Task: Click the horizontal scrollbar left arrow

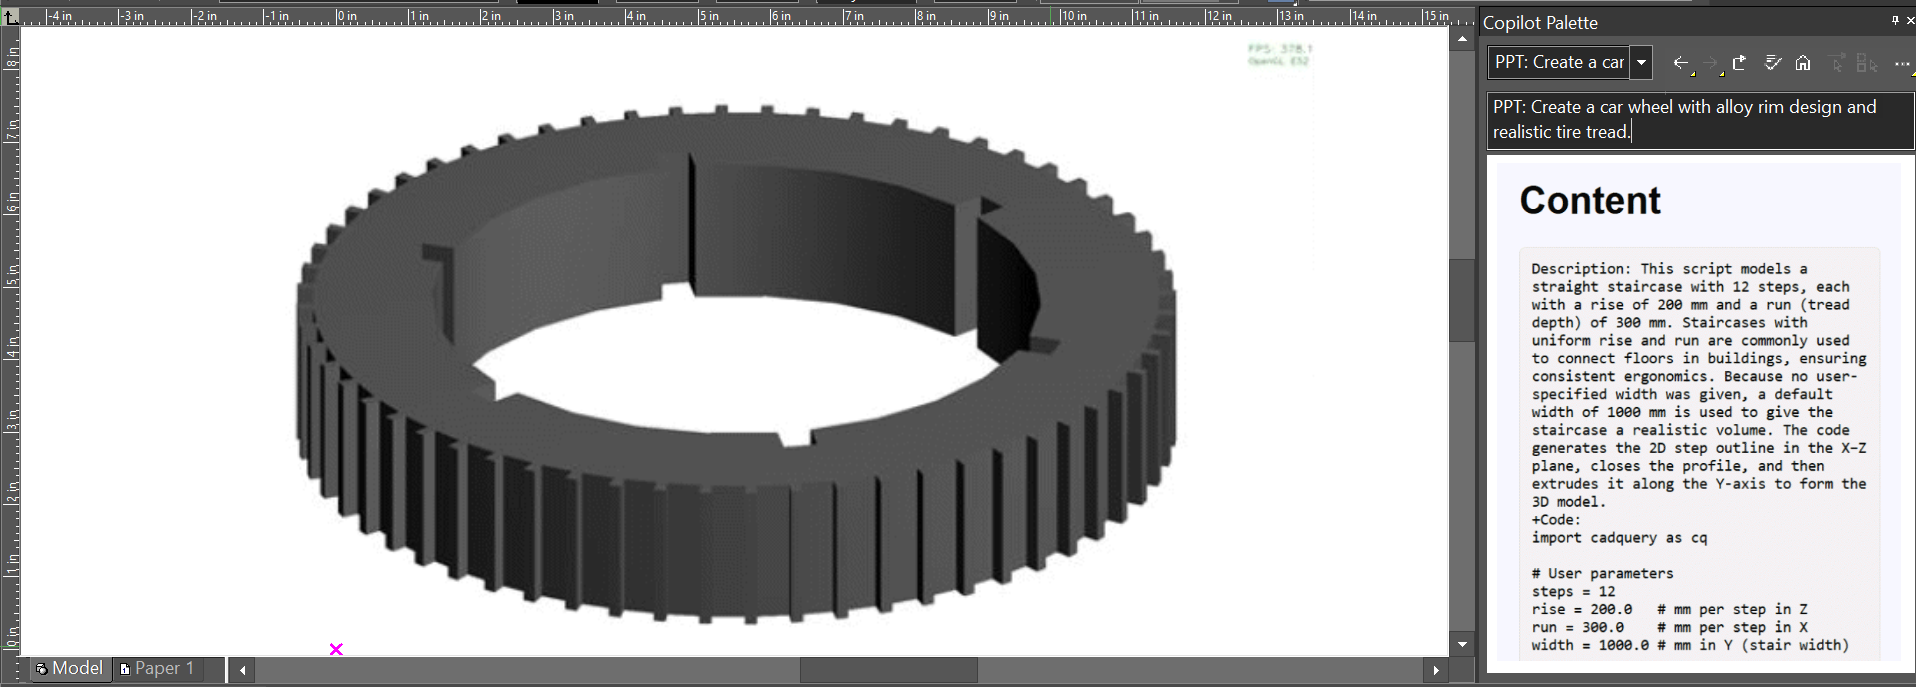Action: pos(243,670)
